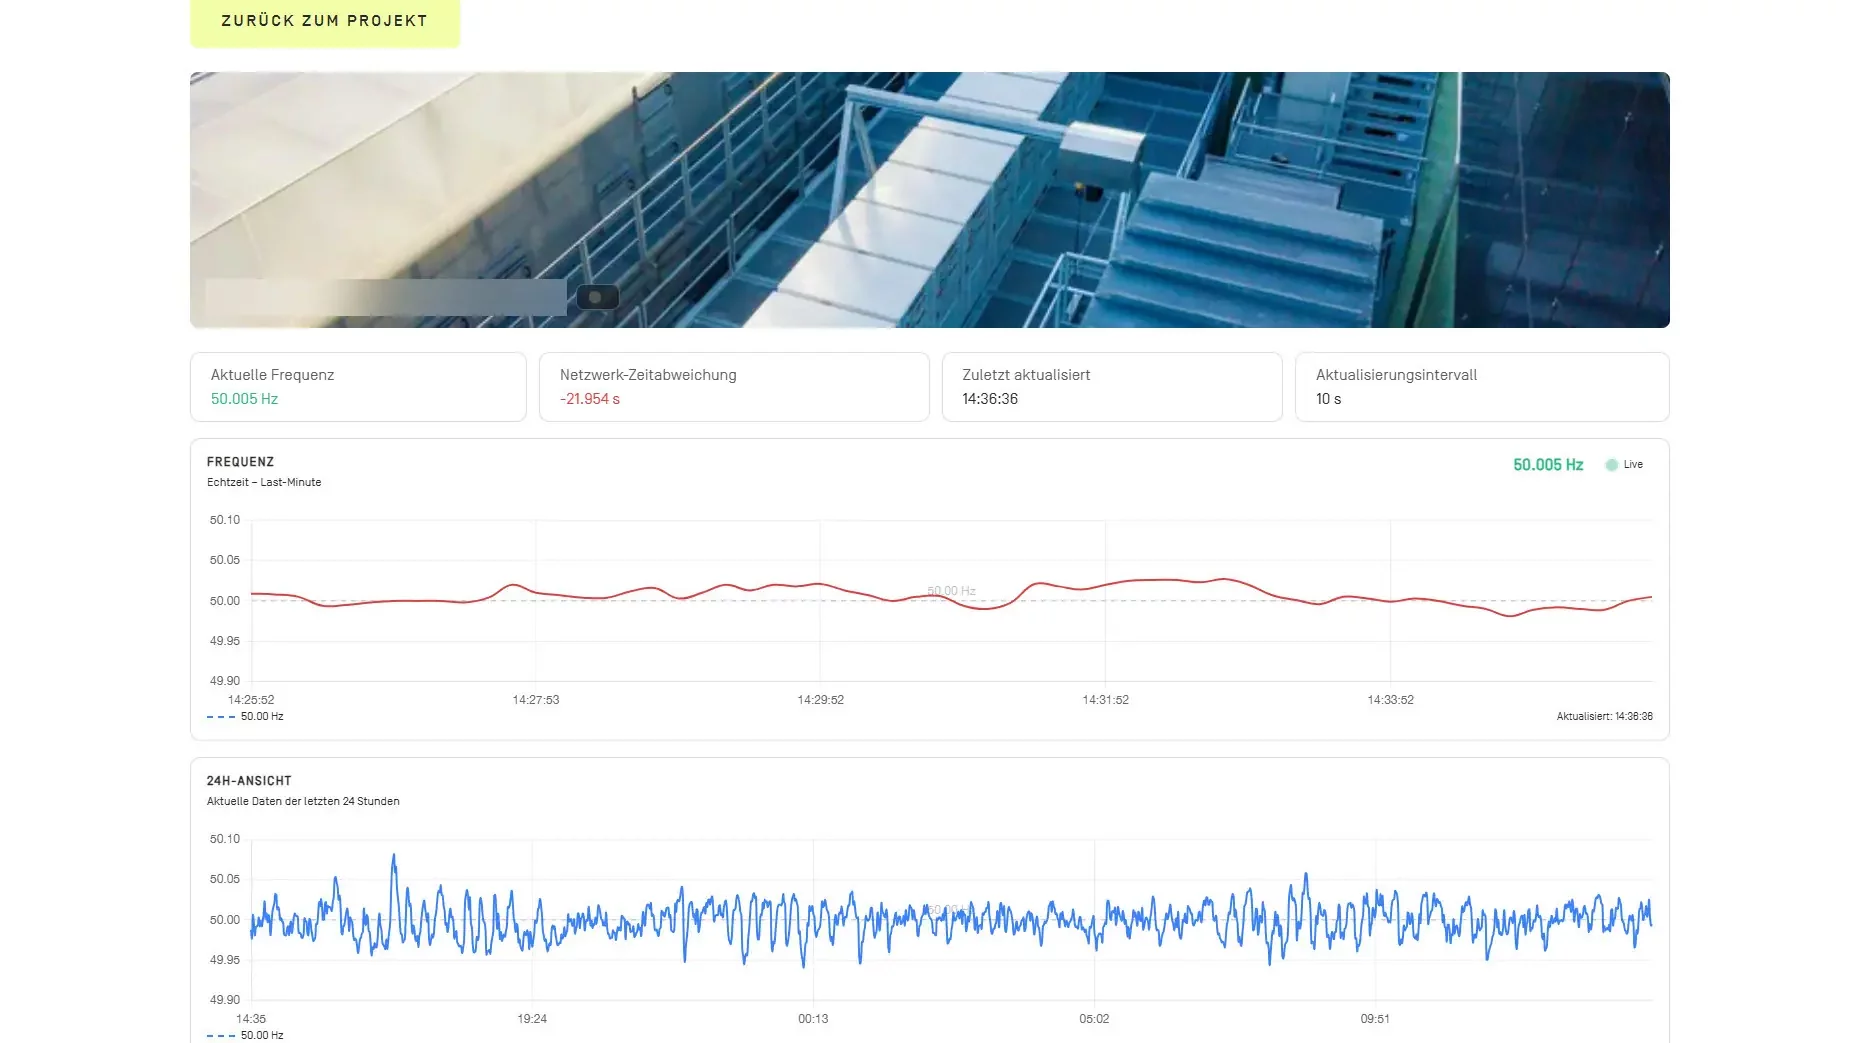
Task: Click the 14:36:36 last-updated time in card
Action: [x=990, y=399]
